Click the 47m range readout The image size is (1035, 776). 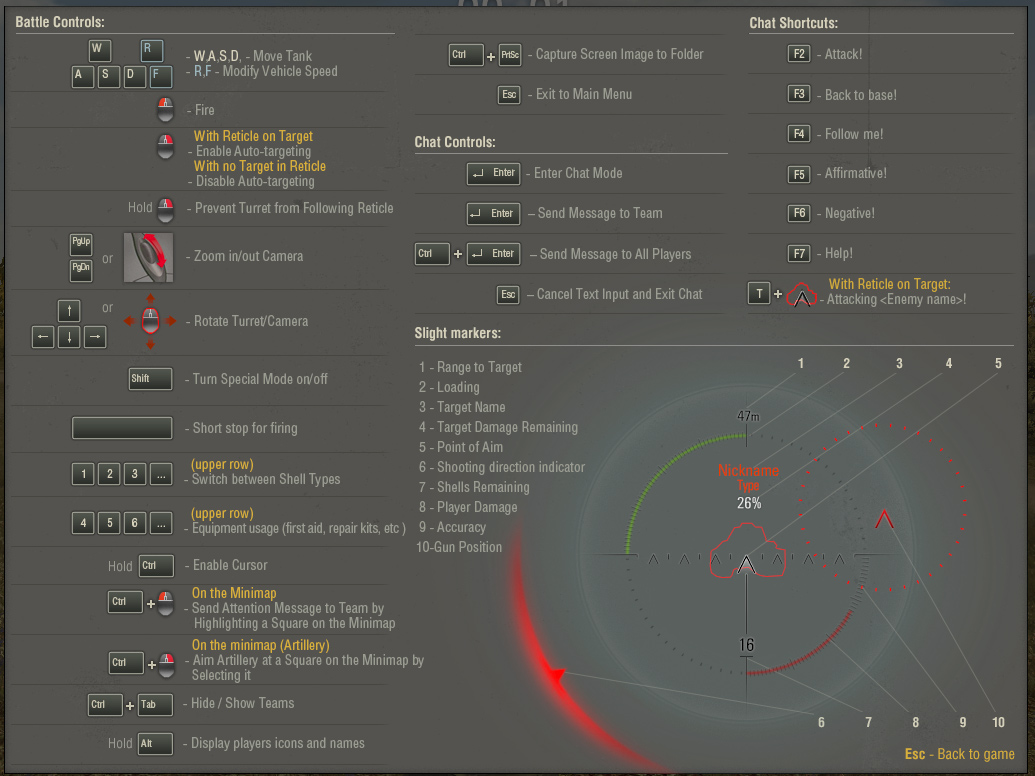pos(749,416)
